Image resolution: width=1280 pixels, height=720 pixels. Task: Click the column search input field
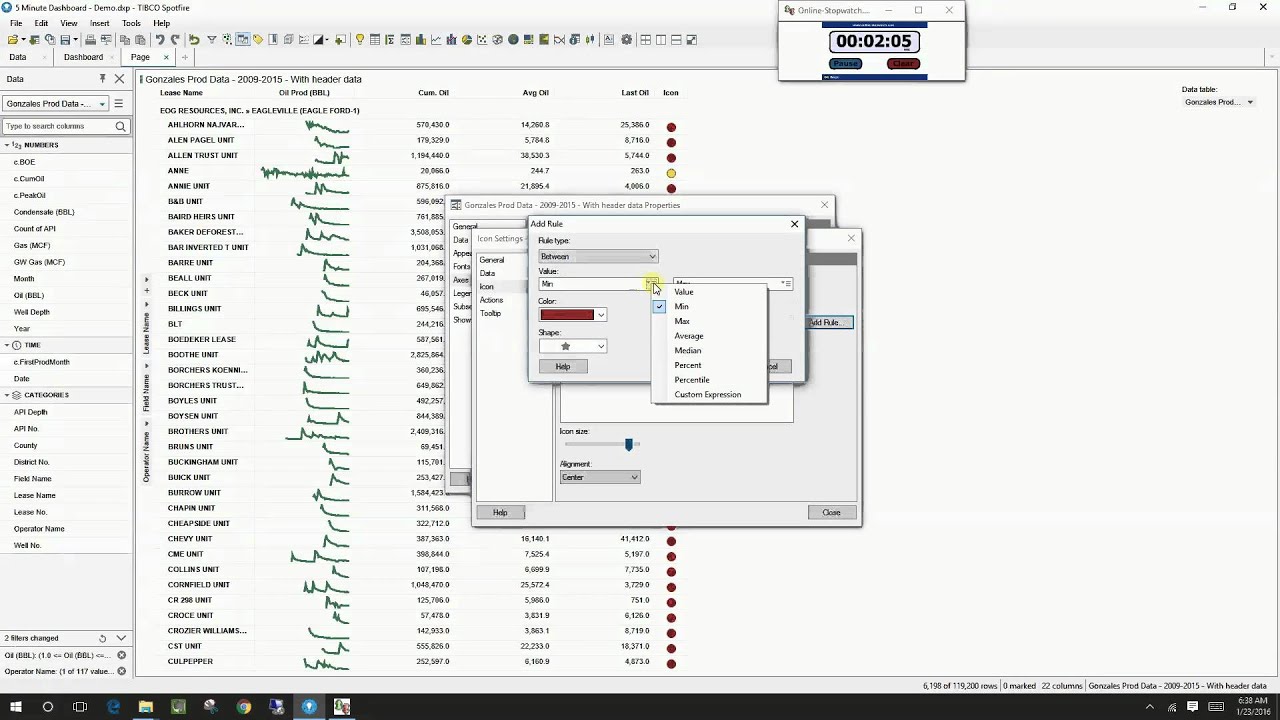[58, 126]
